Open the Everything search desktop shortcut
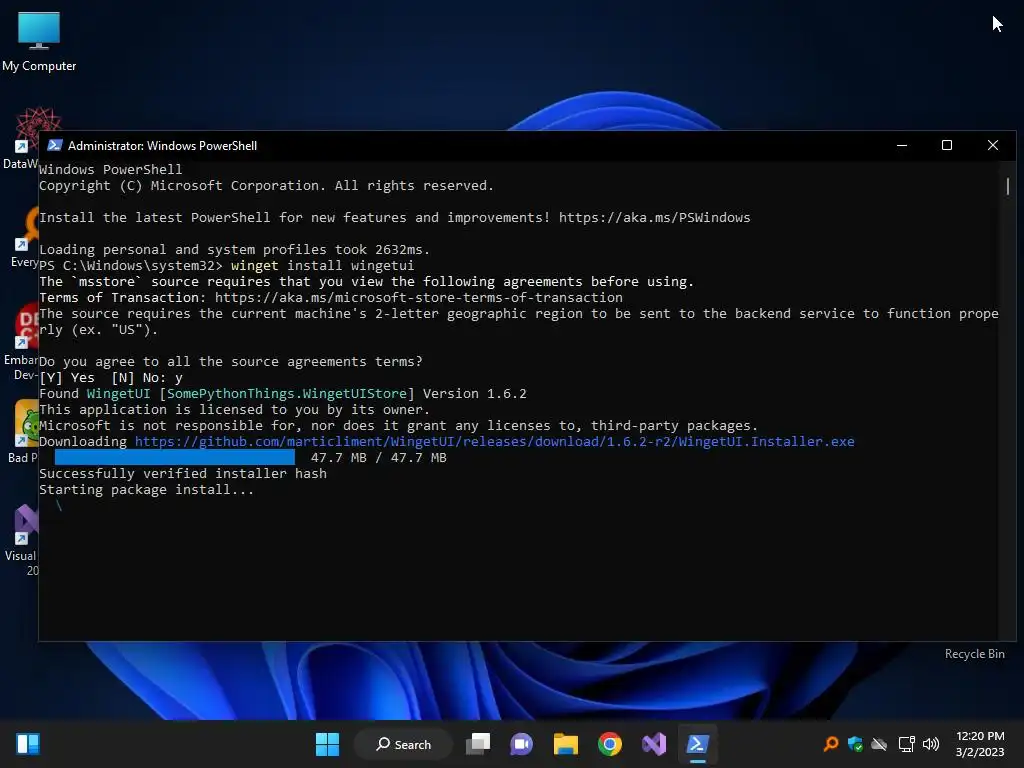 [24, 237]
